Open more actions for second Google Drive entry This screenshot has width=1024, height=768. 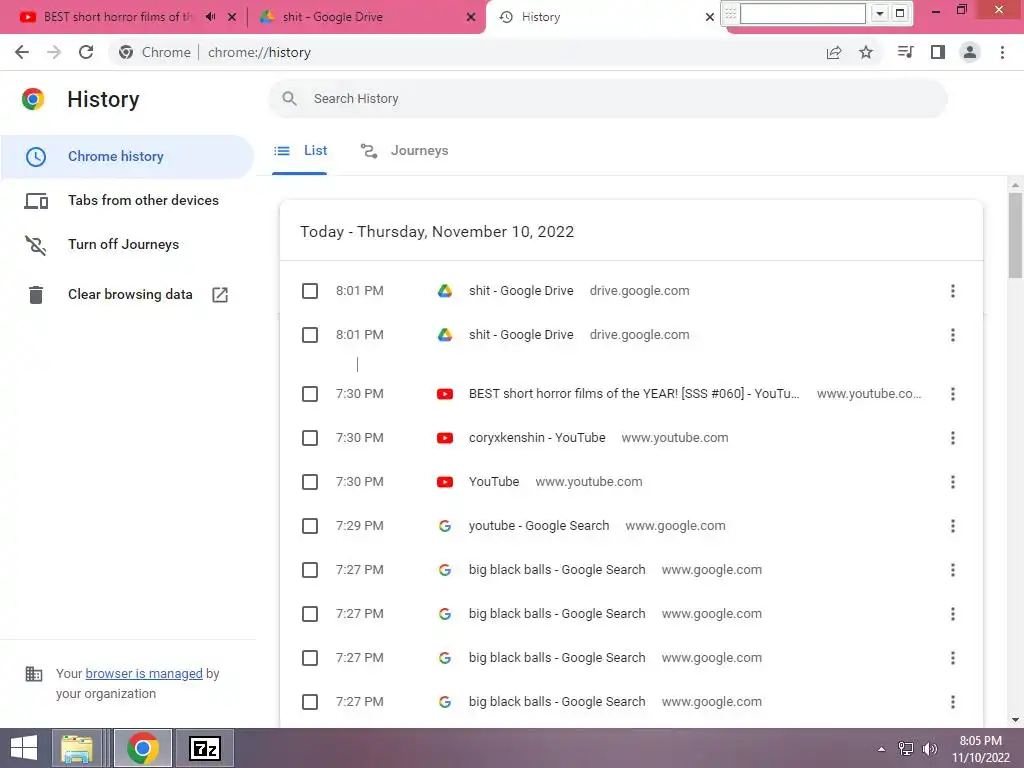953,335
